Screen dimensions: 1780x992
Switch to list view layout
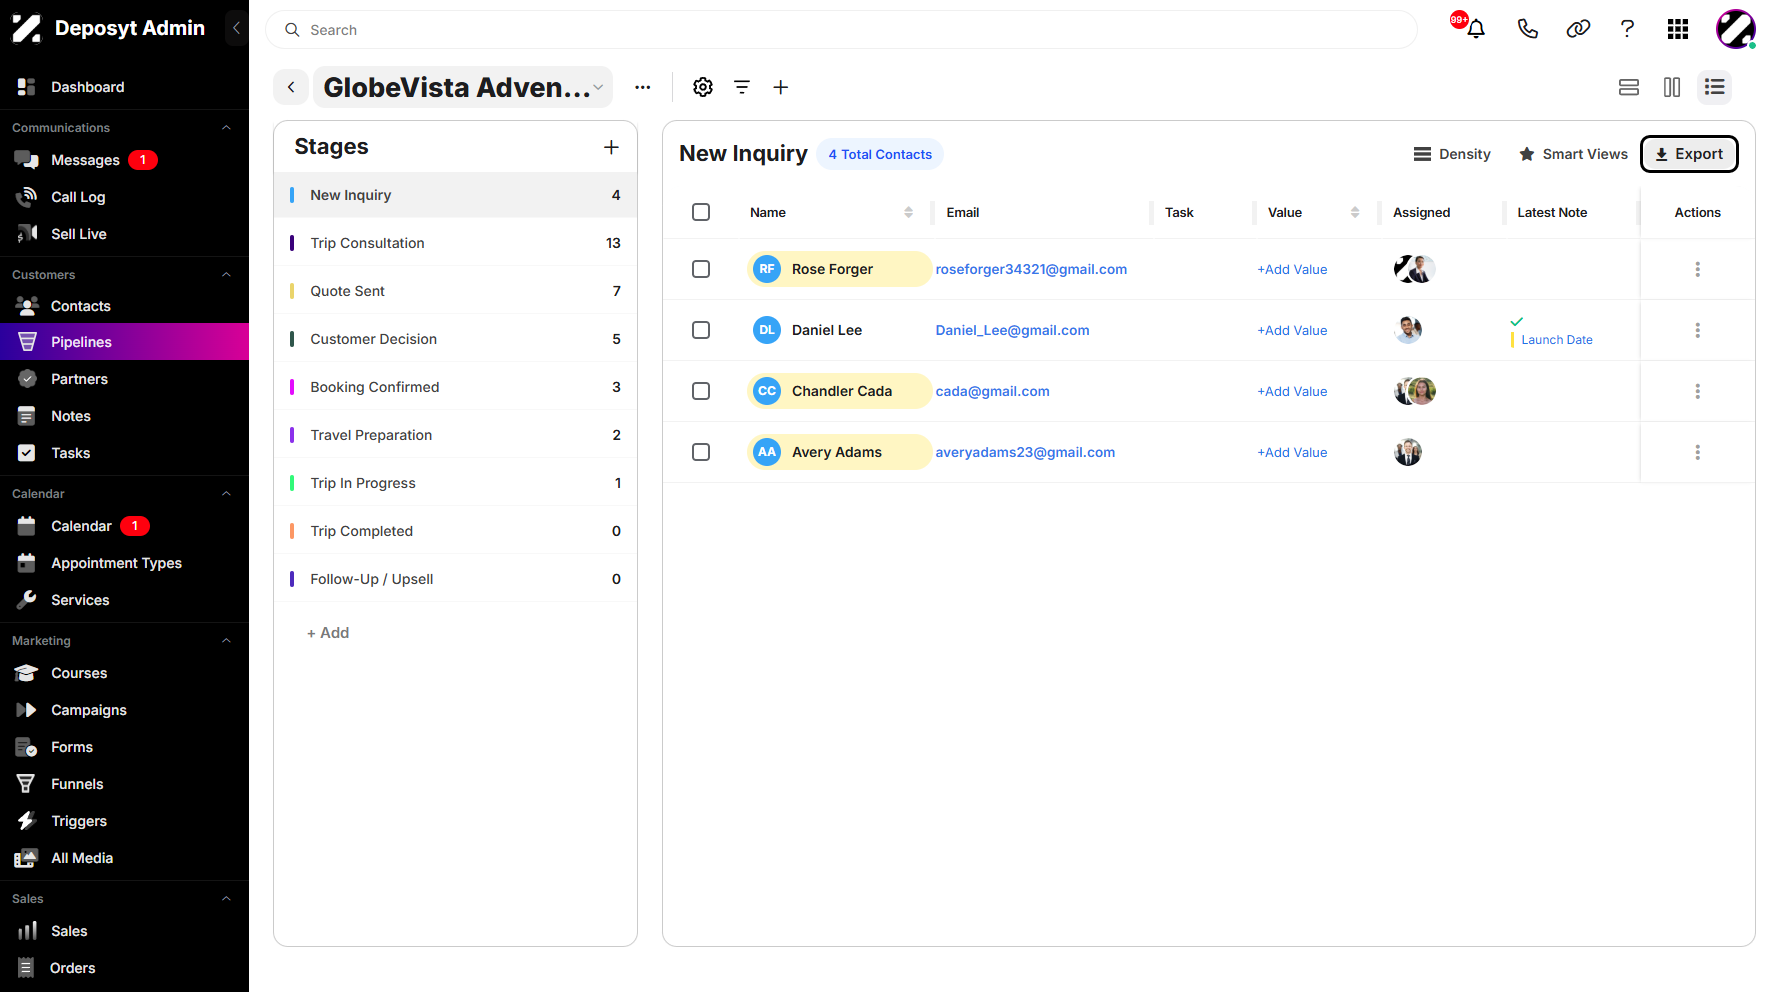1715,87
